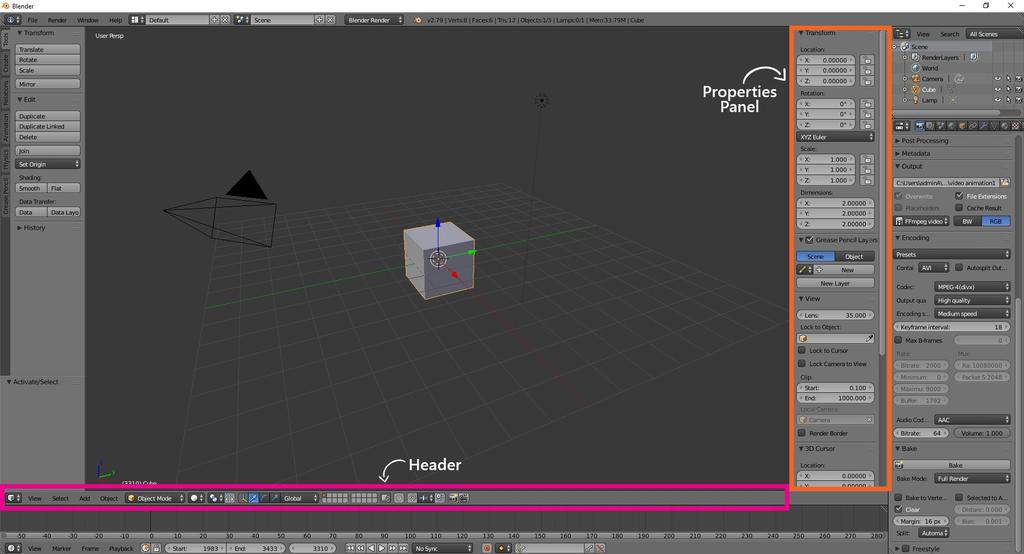Enable the Cache Result checkbox
The height and width of the screenshot is (554, 1024).
click(x=959, y=208)
